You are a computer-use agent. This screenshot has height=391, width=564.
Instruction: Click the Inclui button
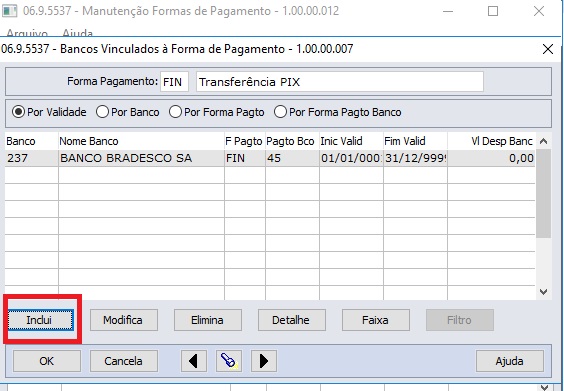click(x=40, y=320)
